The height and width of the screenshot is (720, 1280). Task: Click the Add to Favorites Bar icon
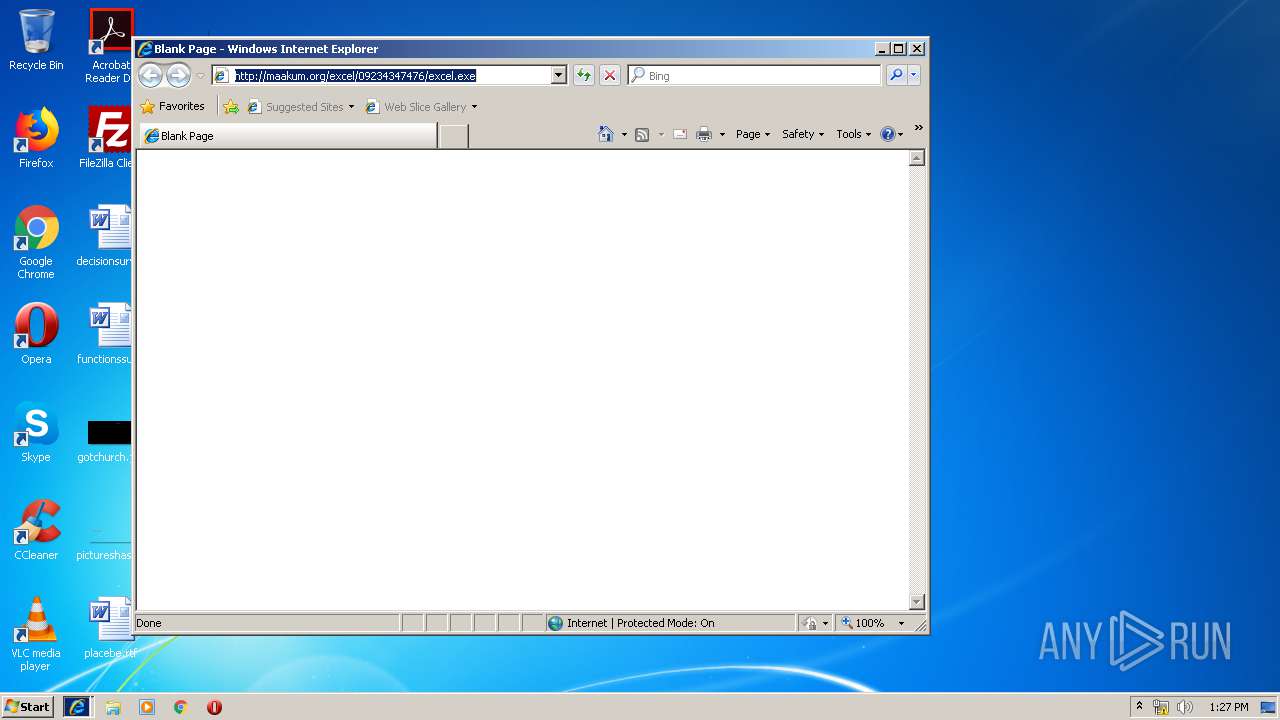click(231, 107)
